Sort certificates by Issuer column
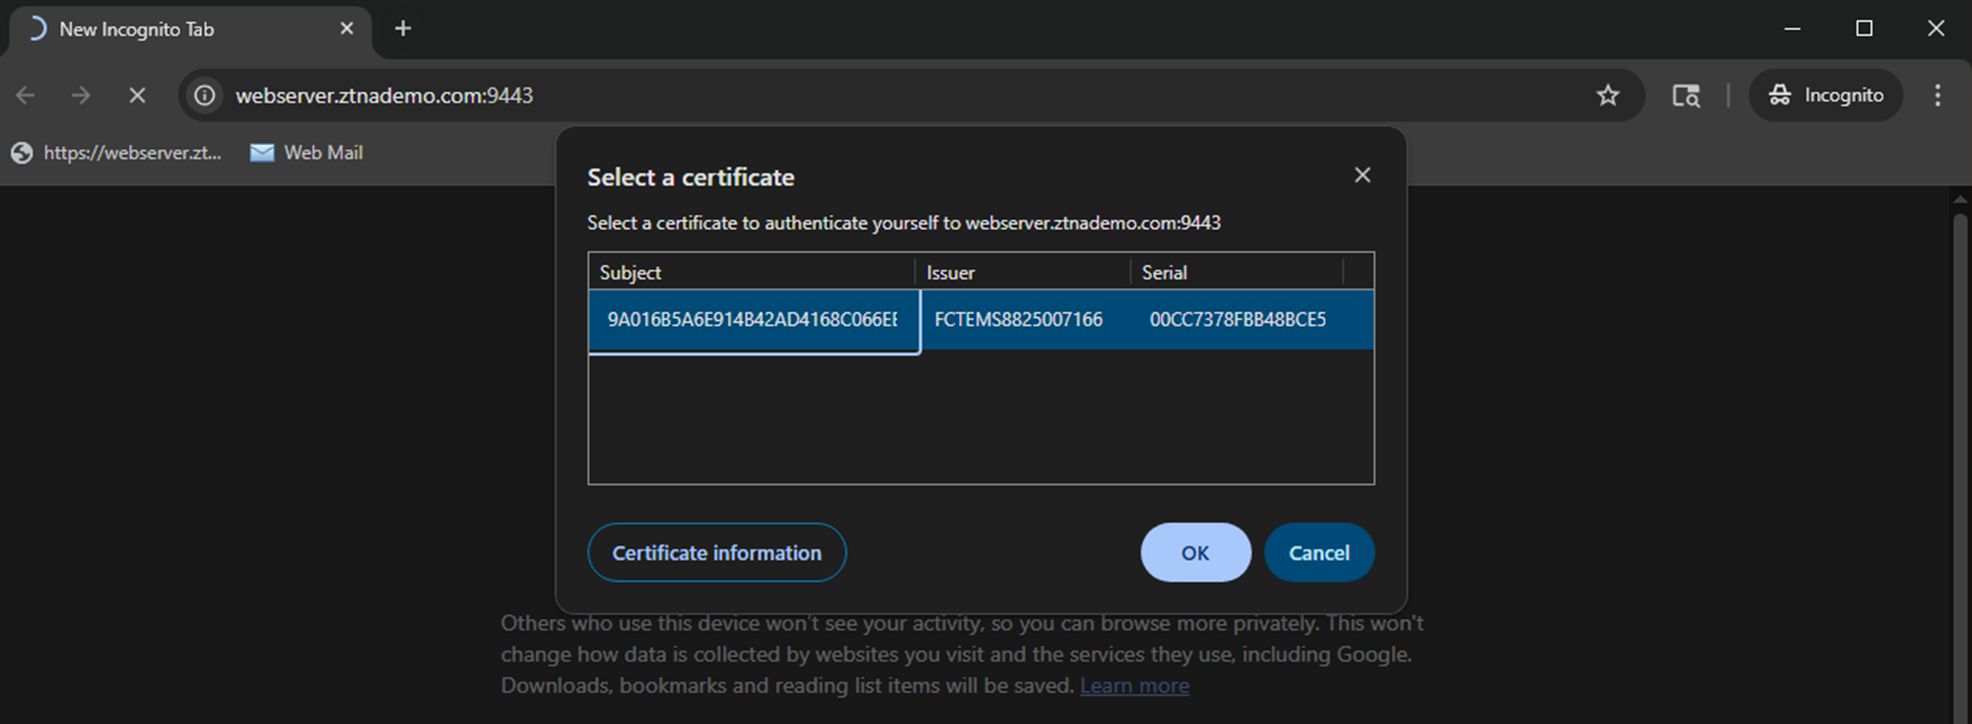1972x724 pixels. (x=1020, y=272)
